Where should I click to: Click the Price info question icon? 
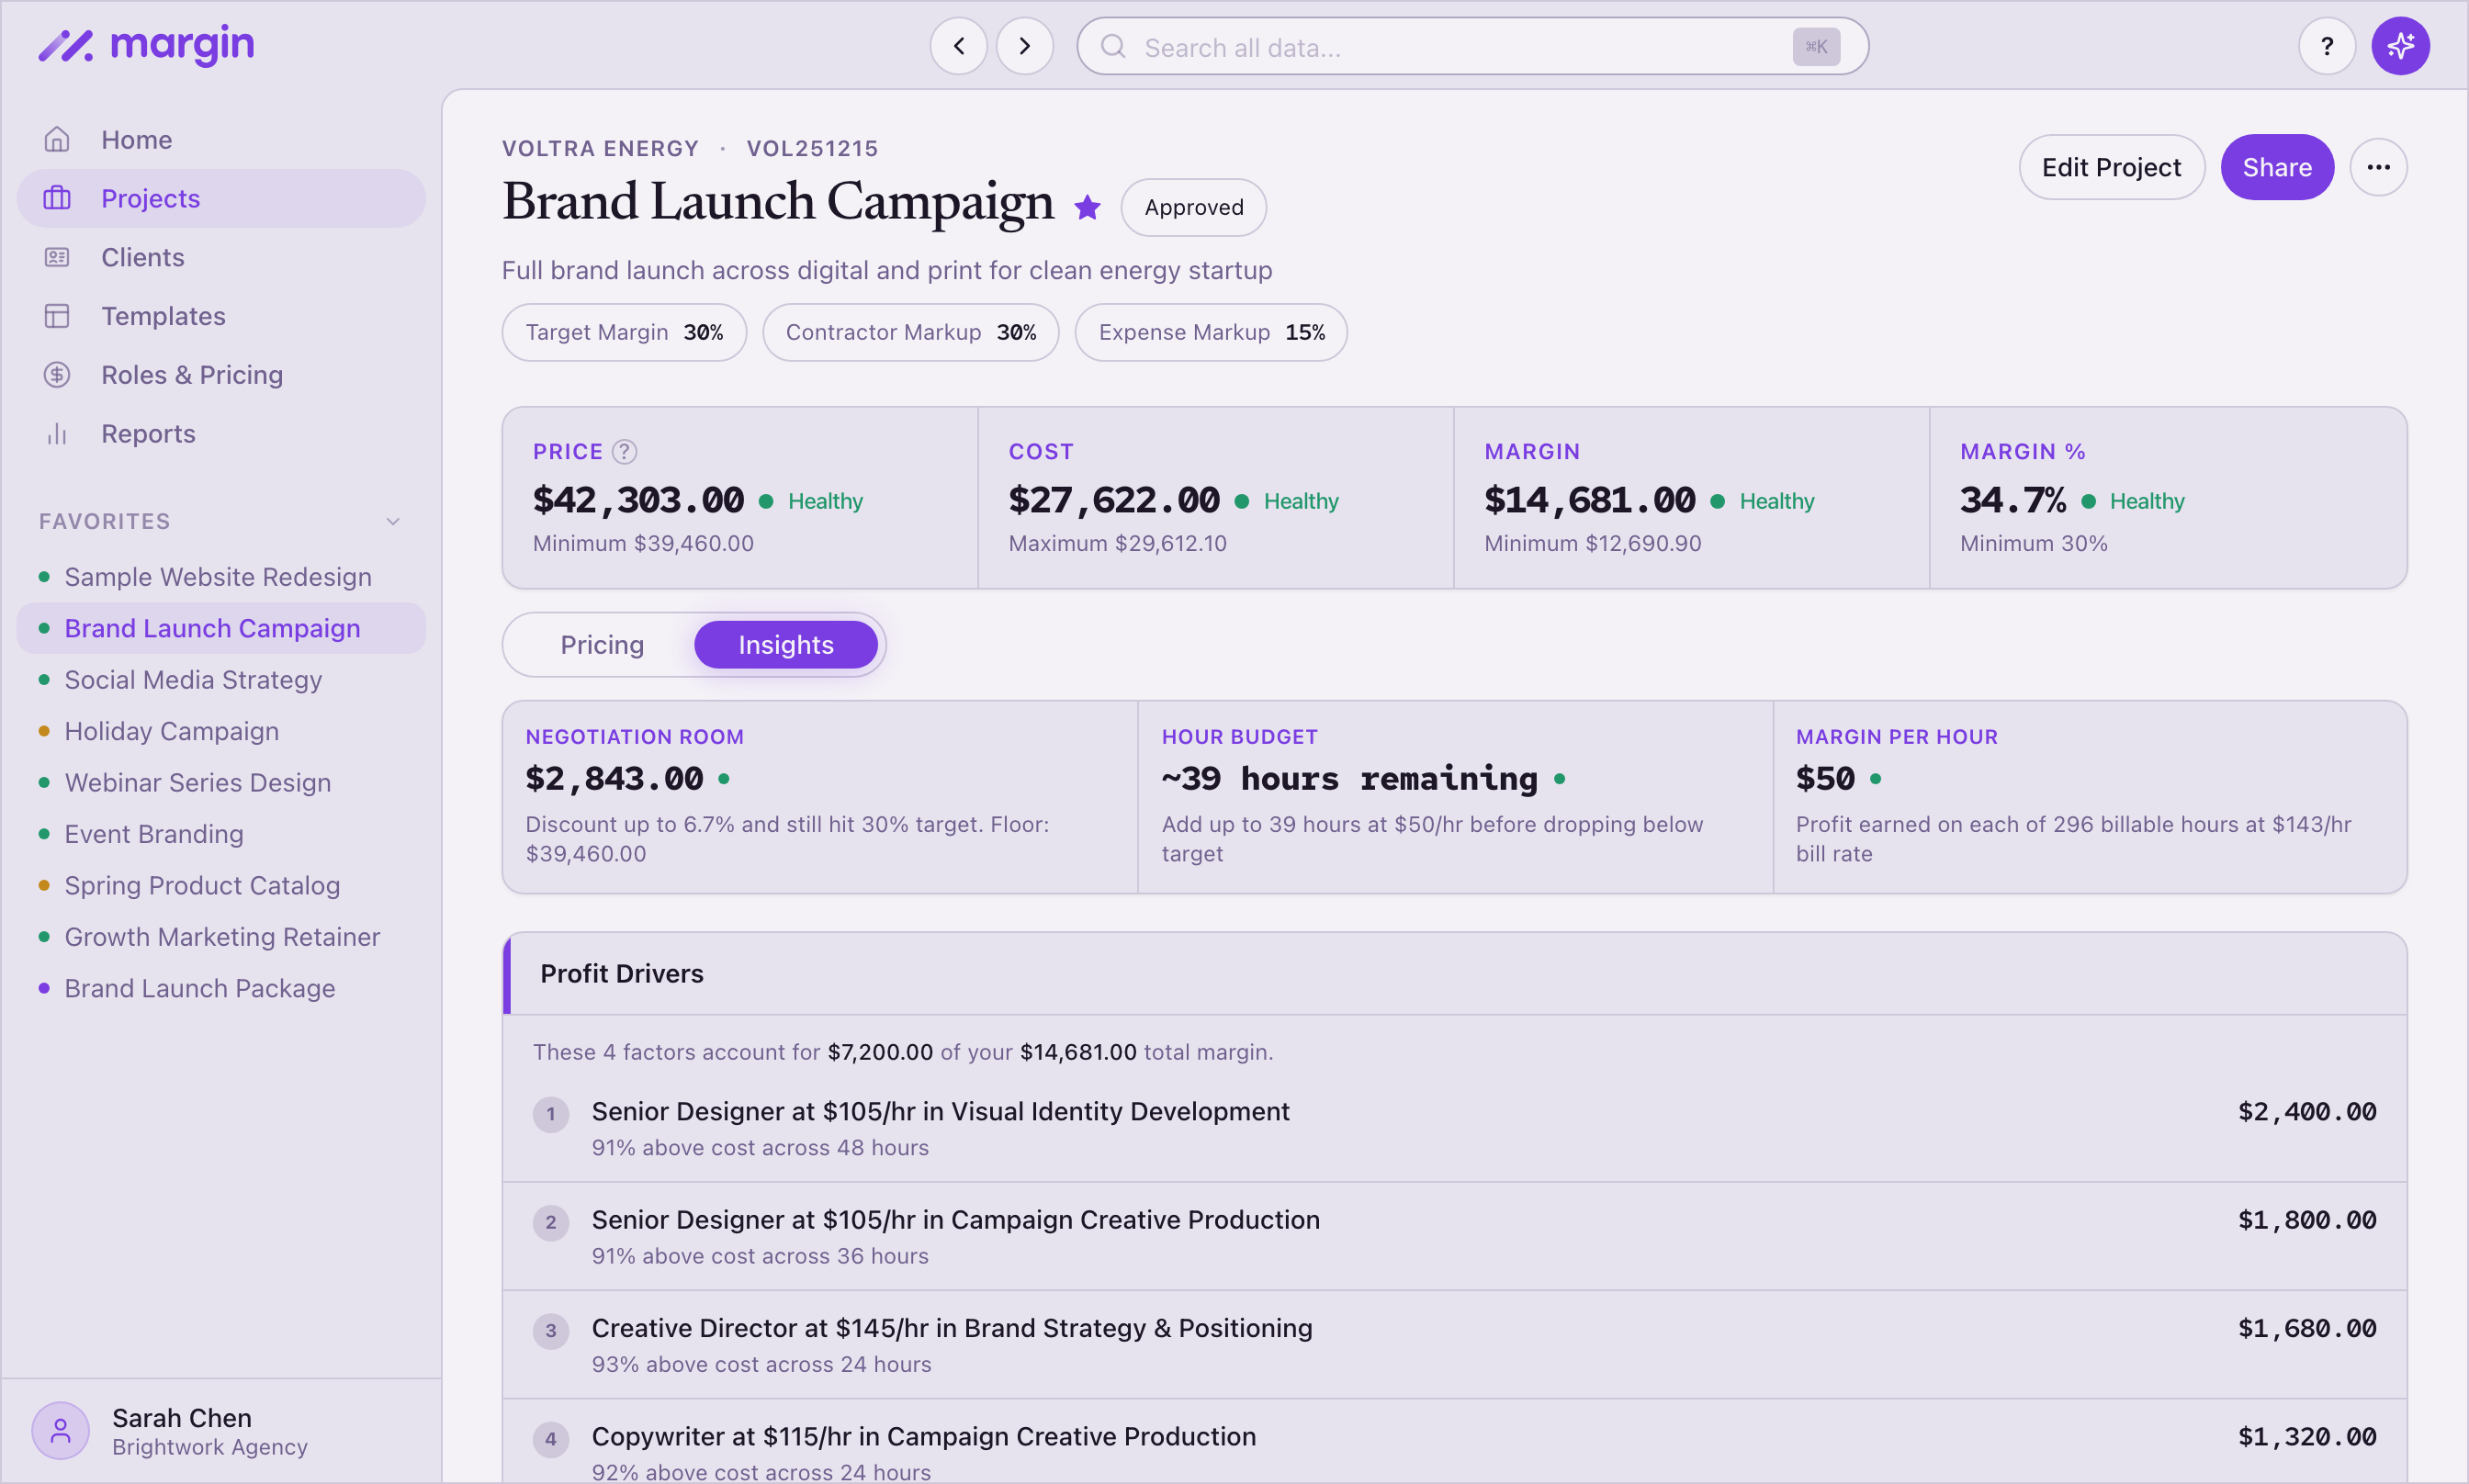pyautogui.click(x=624, y=452)
